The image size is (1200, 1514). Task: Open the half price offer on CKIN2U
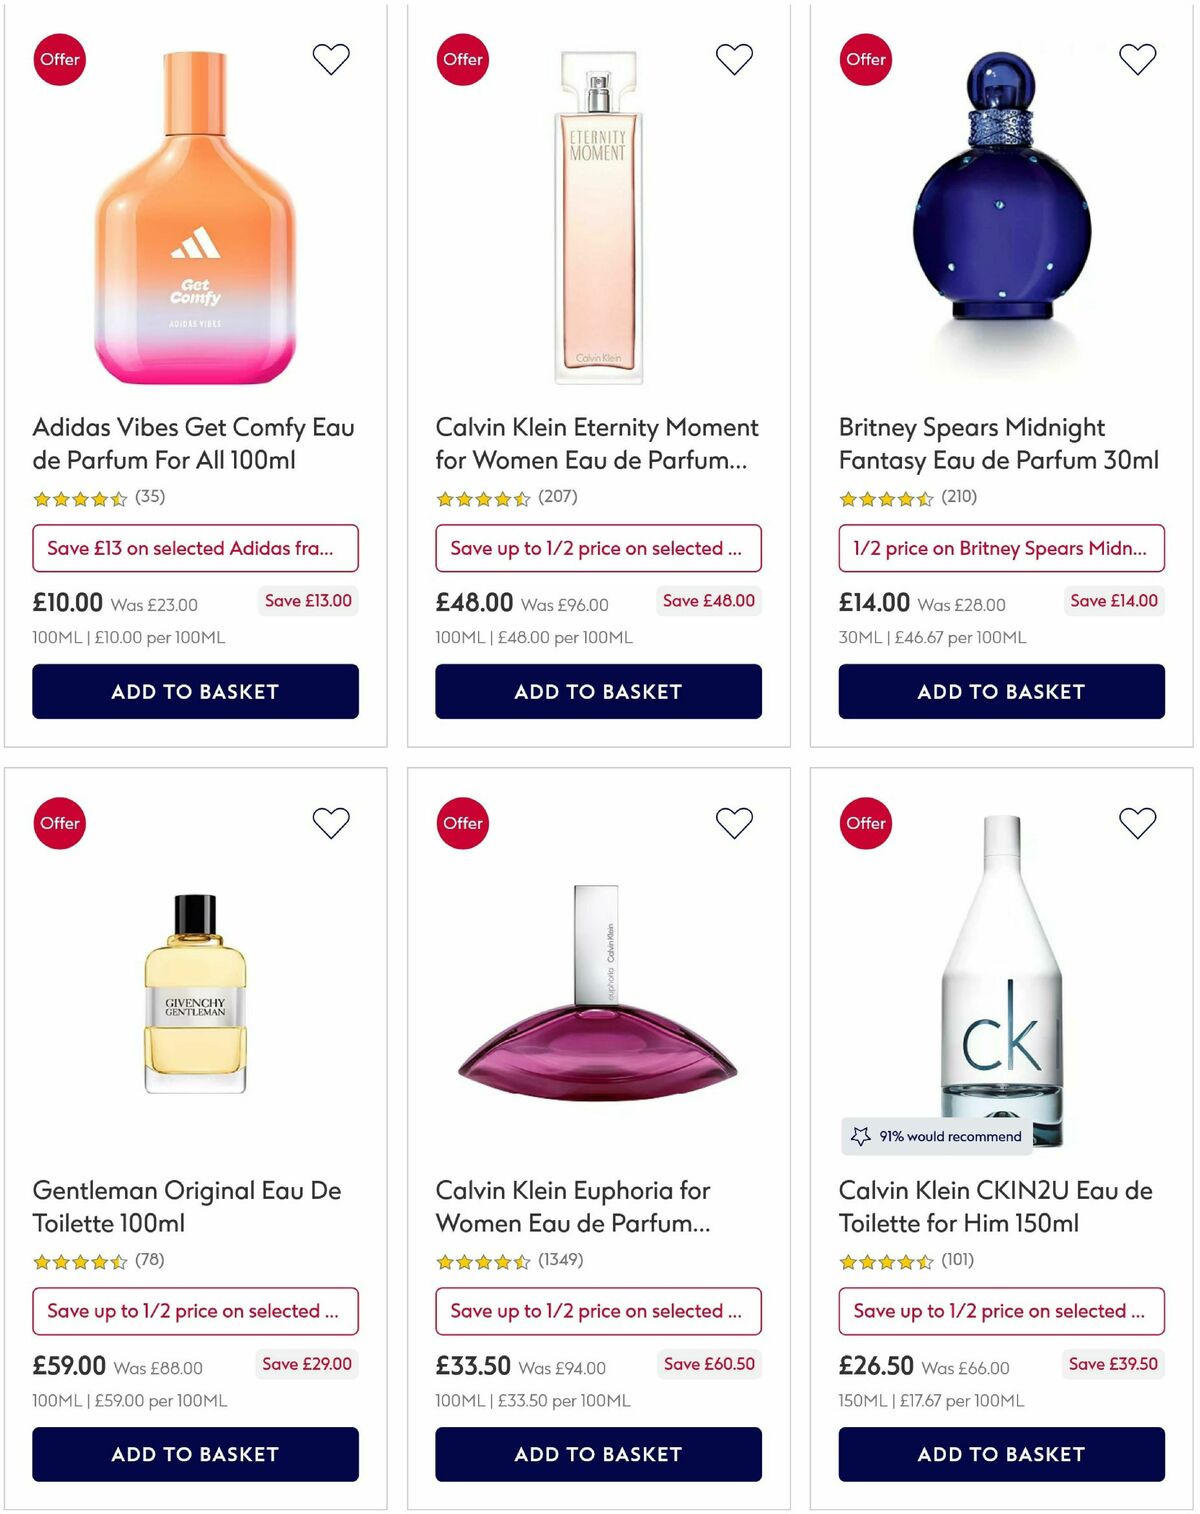[1003, 1311]
